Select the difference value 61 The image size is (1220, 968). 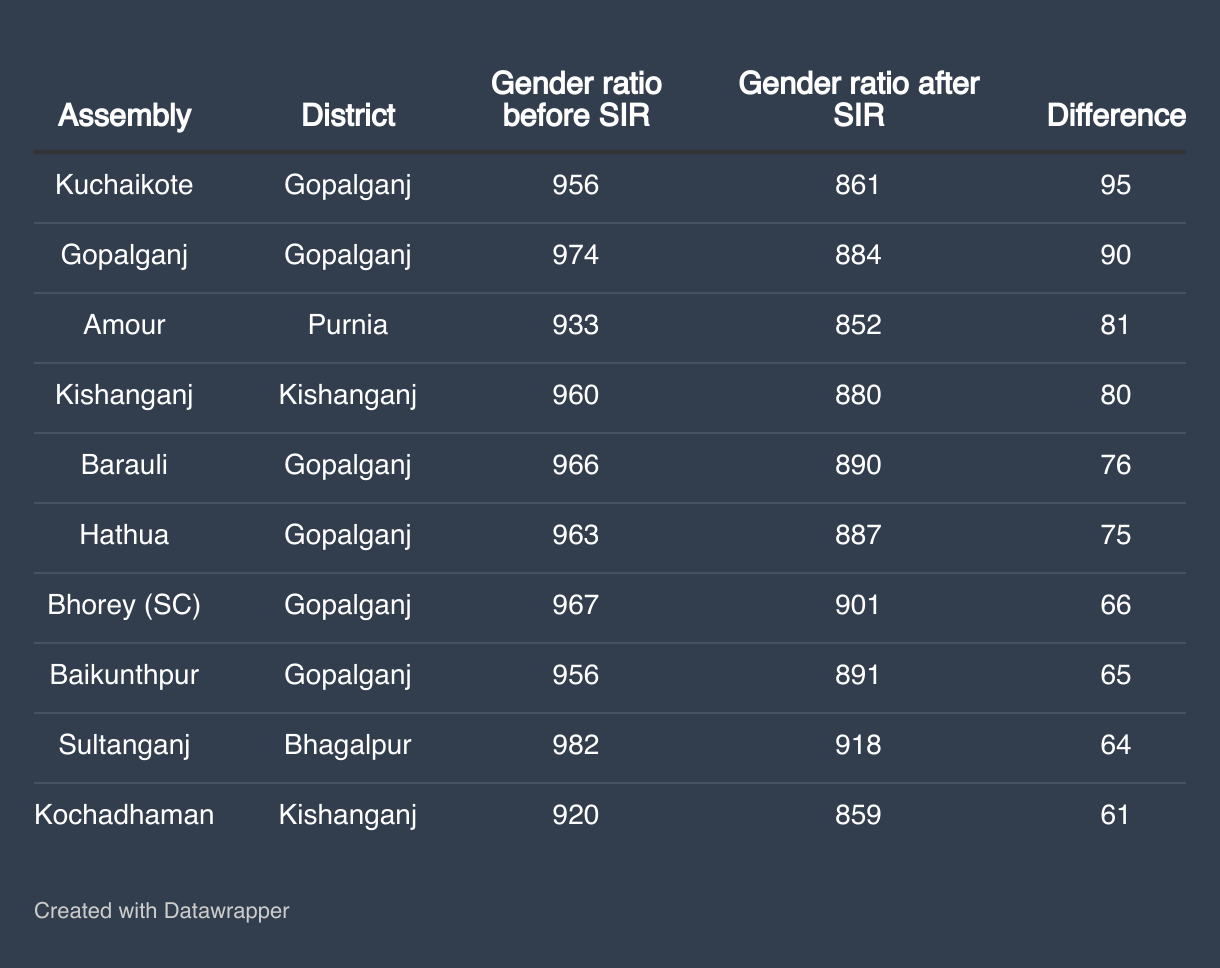pyautogui.click(x=1115, y=815)
